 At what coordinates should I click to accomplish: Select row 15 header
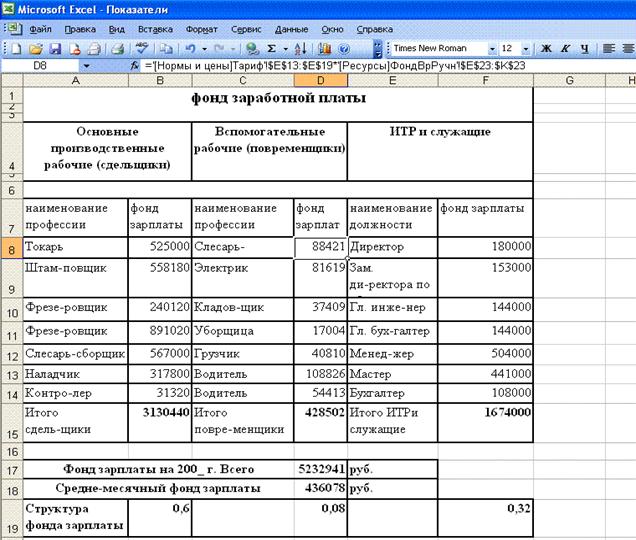click(12, 423)
